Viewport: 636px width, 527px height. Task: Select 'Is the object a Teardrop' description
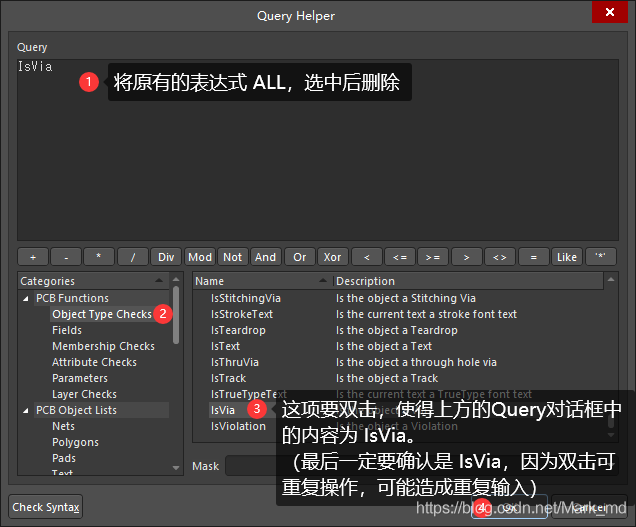coord(397,330)
